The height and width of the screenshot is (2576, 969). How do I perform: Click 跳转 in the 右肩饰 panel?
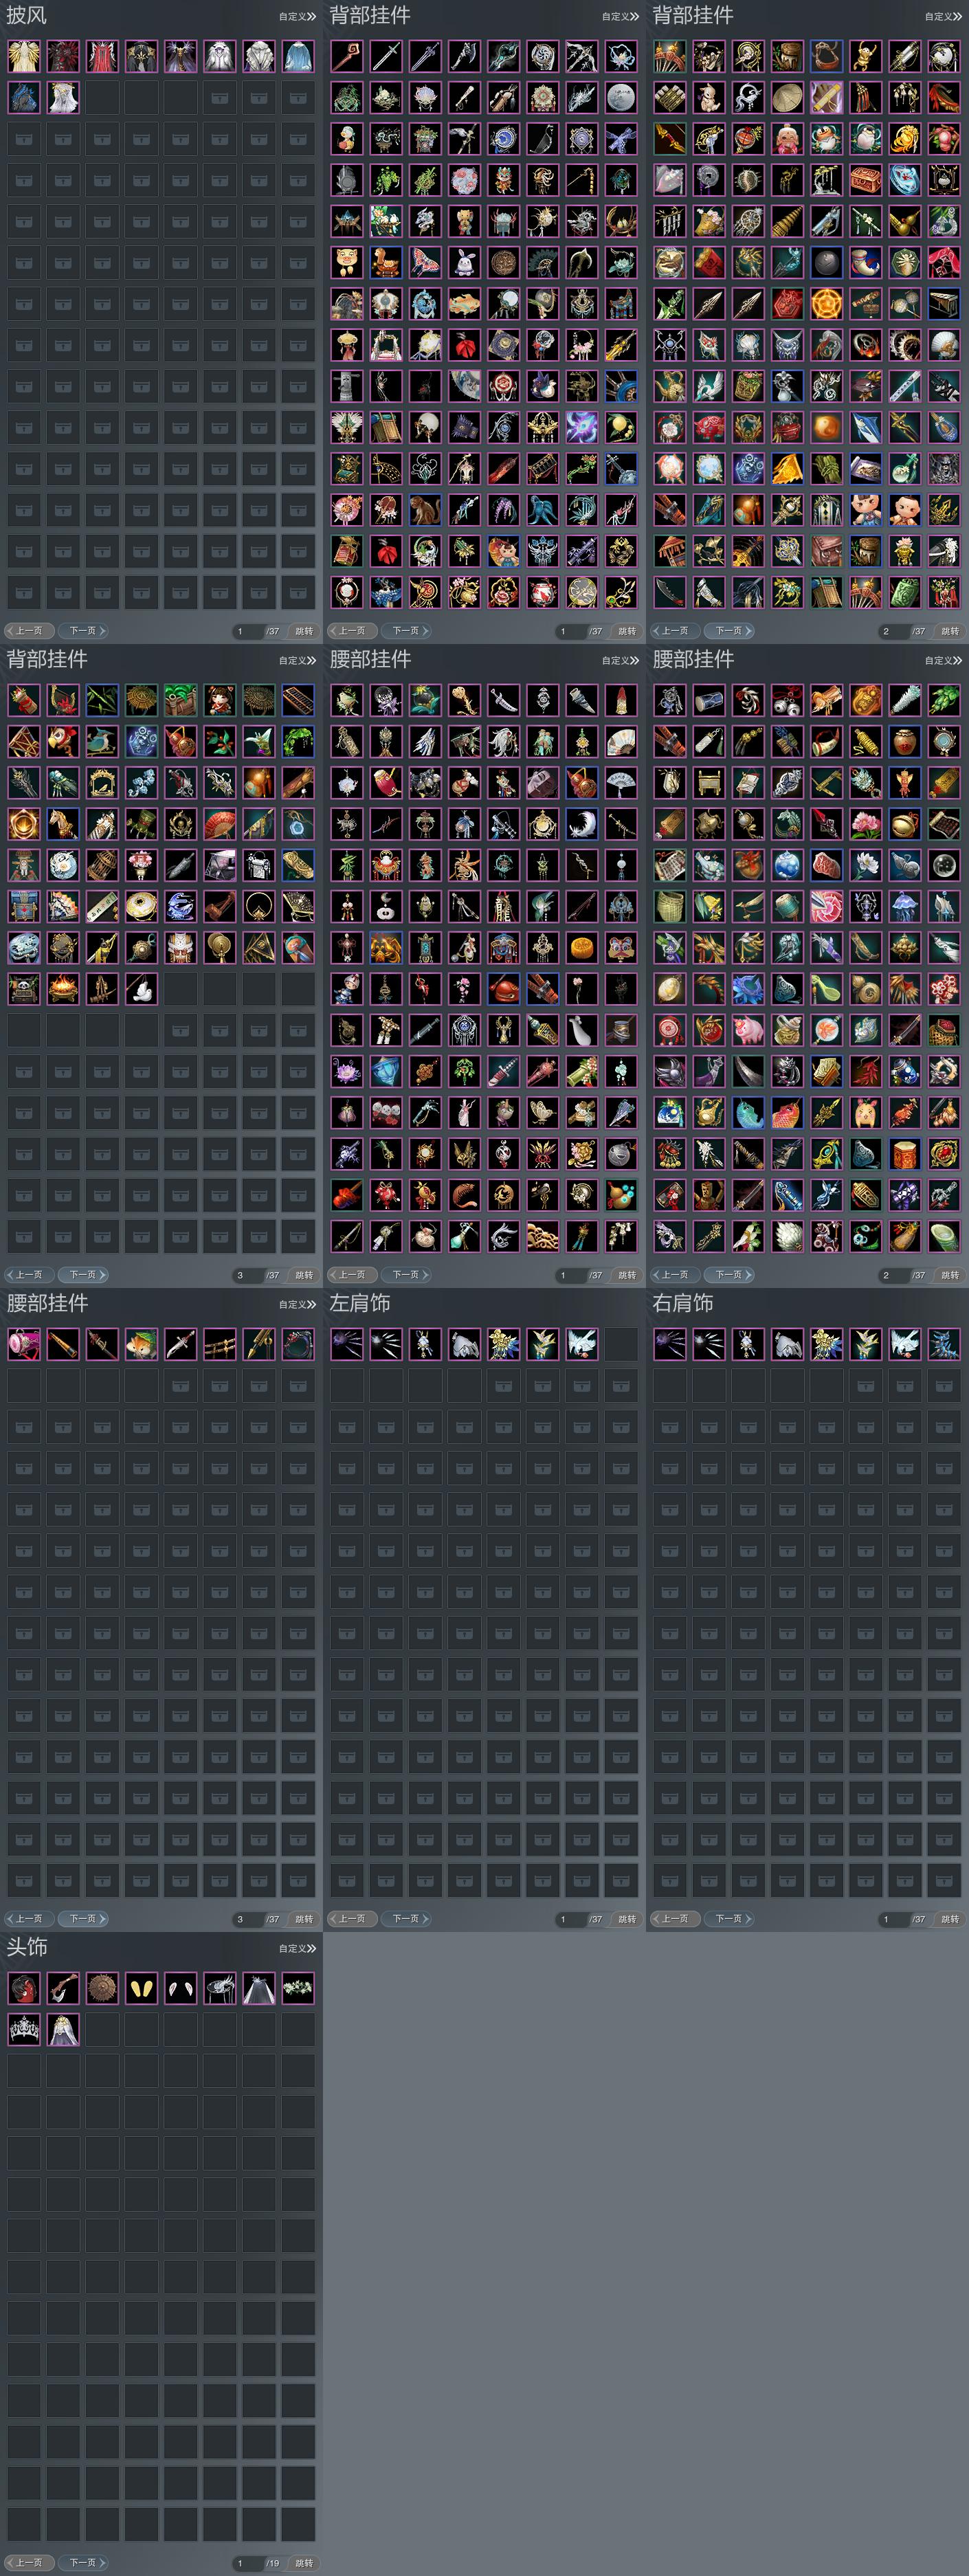coord(950,1919)
